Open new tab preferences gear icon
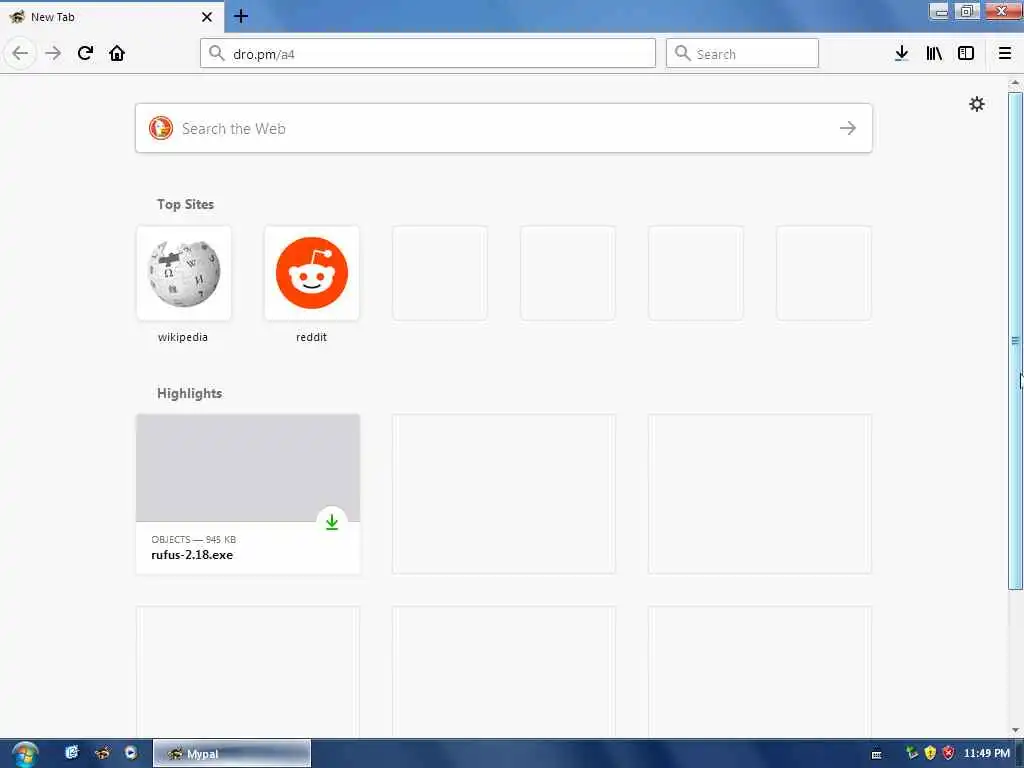This screenshot has width=1024, height=768. (976, 104)
